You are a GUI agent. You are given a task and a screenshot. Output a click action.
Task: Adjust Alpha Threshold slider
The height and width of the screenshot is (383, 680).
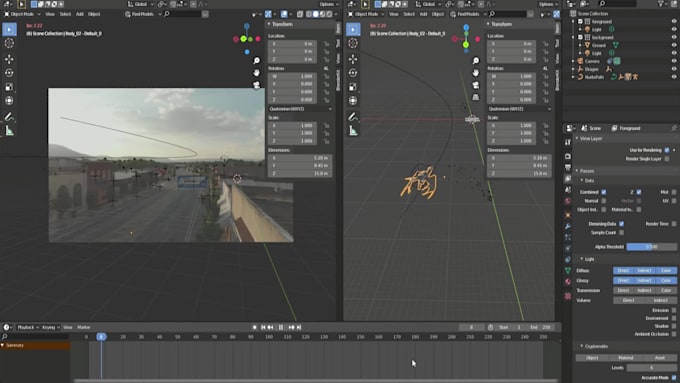[x=652, y=247]
